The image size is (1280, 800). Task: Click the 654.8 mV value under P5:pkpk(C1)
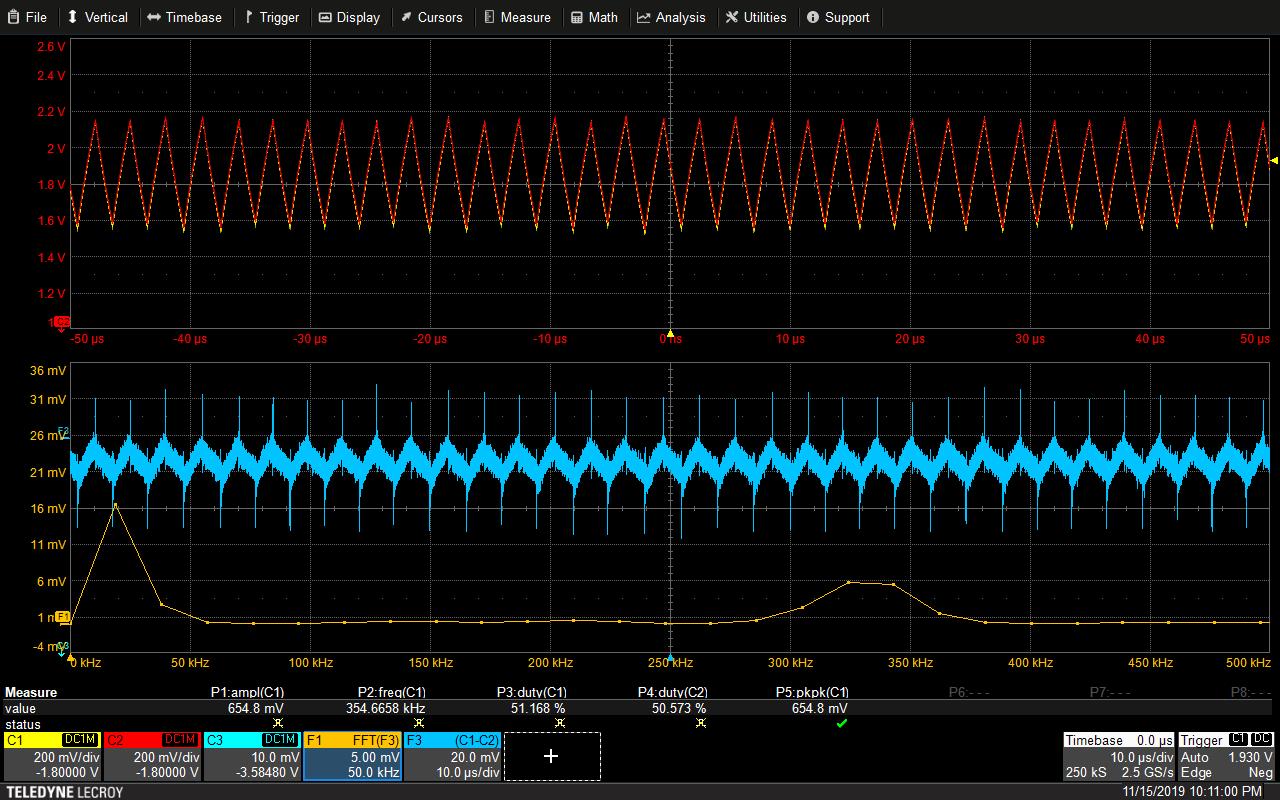(x=820, y=708)
